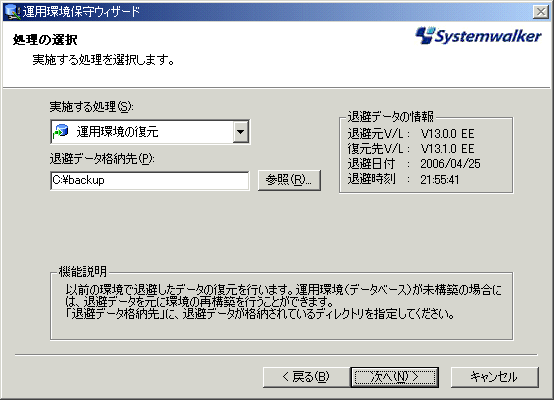This screenshot has width=554, height=400.
Task: Click the 退避元V/L V13.0.0 EE value
Action: coord(447,134)
